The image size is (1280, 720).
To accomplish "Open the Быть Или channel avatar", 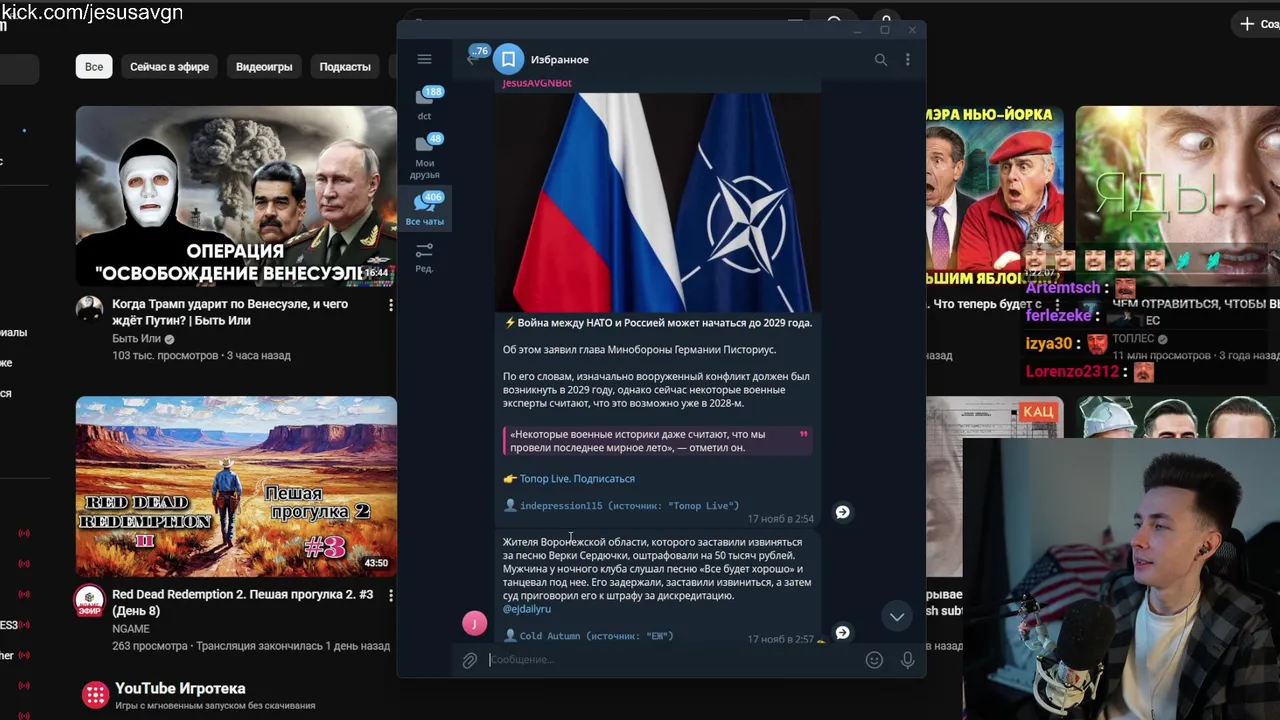I will point(90,310).
